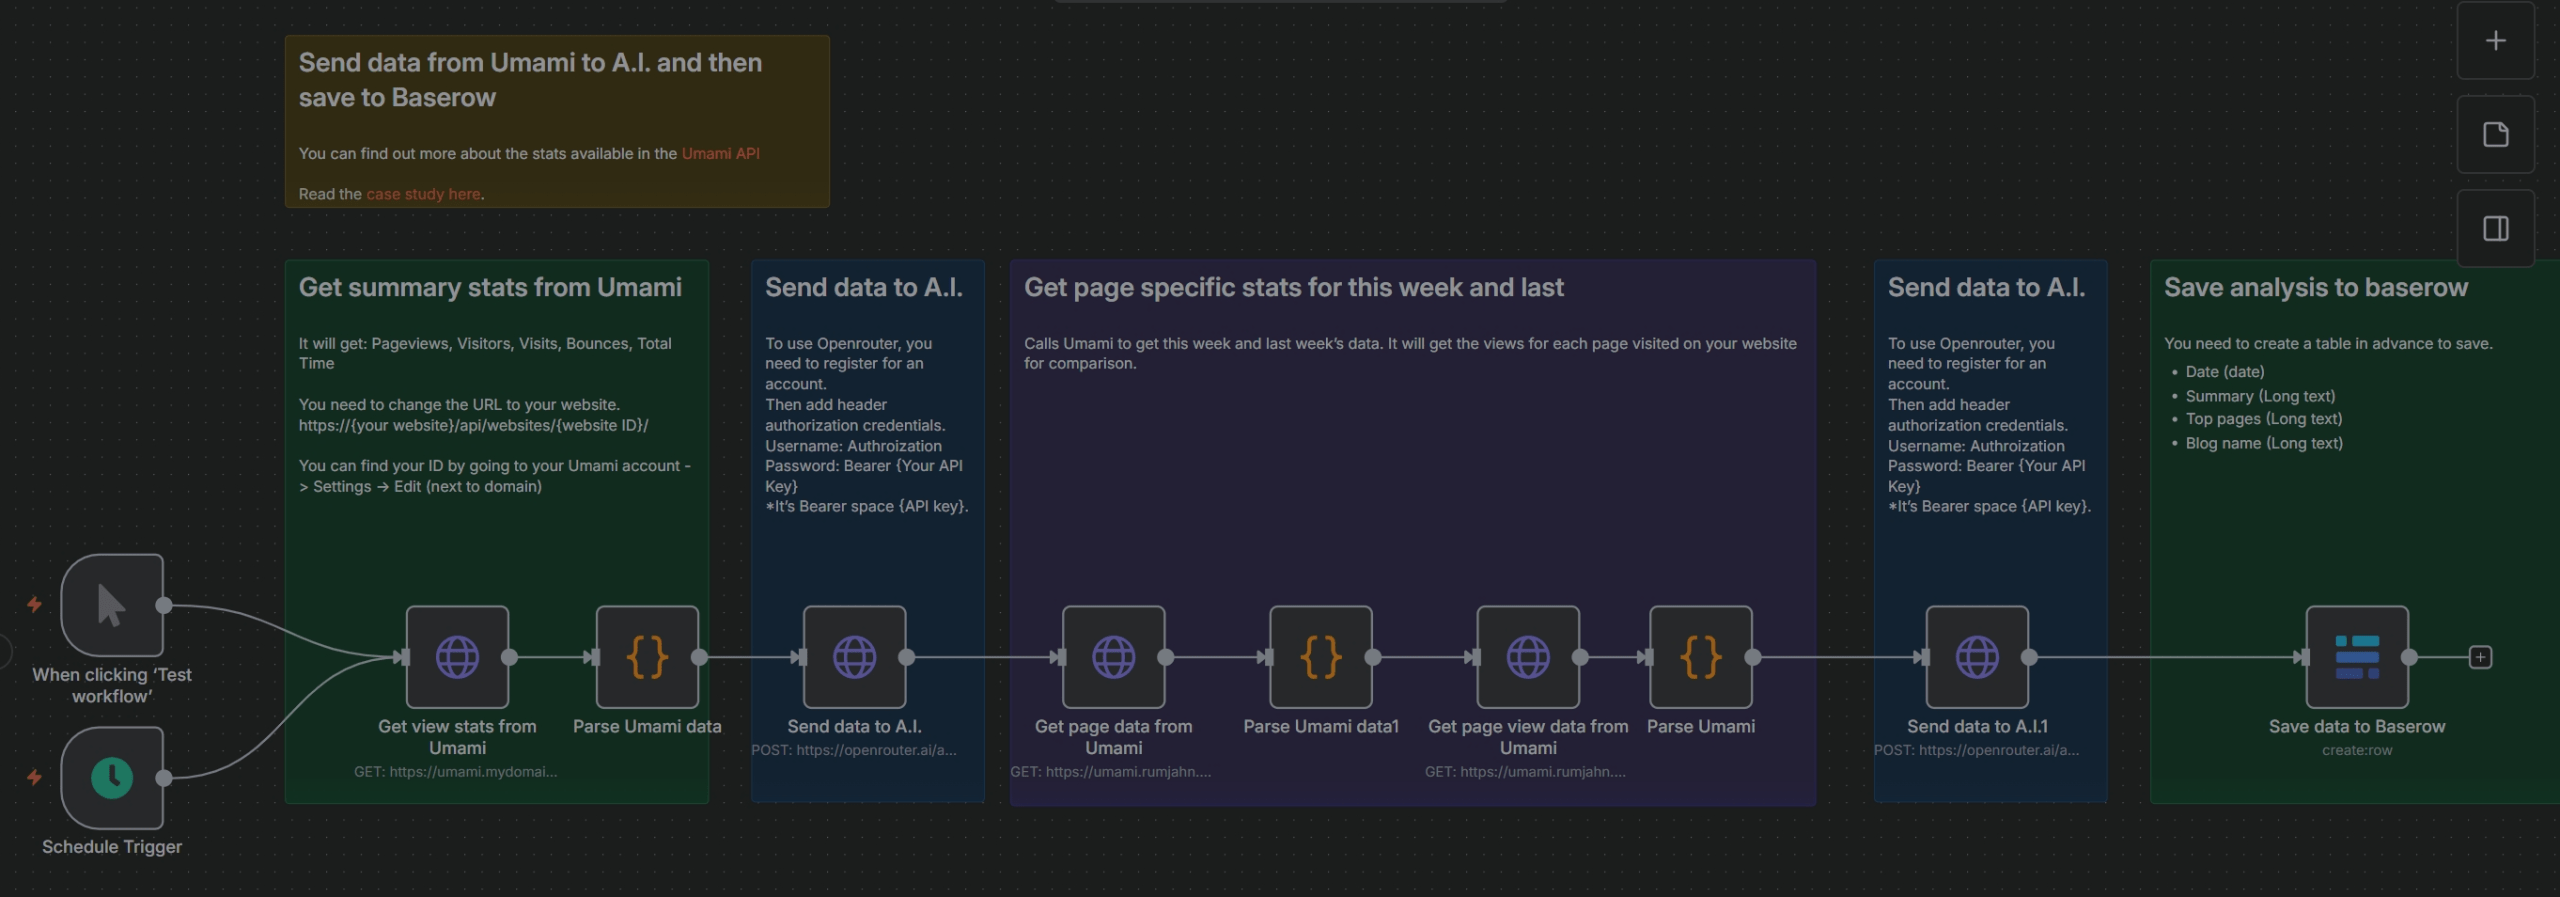Click the 'Save analysis to baserow' heading

(x=2315, y=288)
